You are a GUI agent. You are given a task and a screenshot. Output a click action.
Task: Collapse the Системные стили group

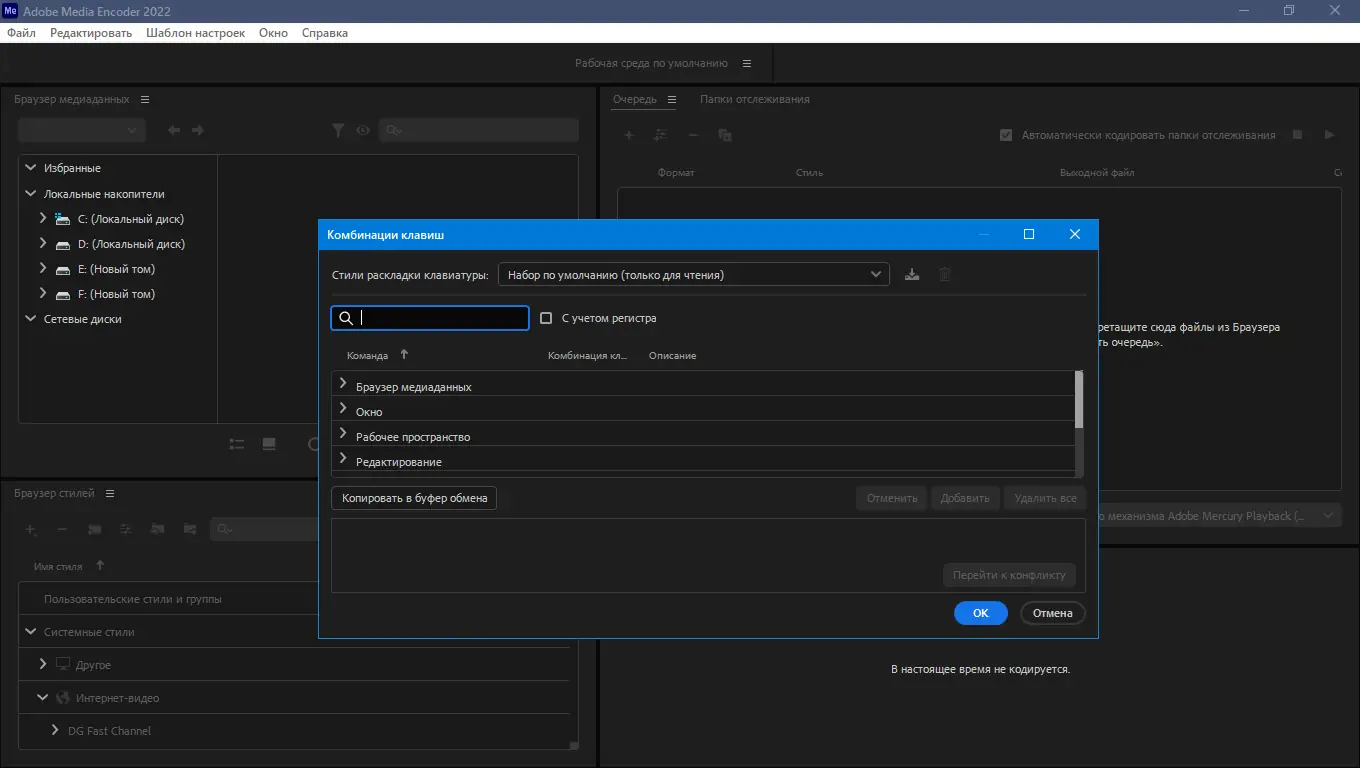tap(31, 631)
